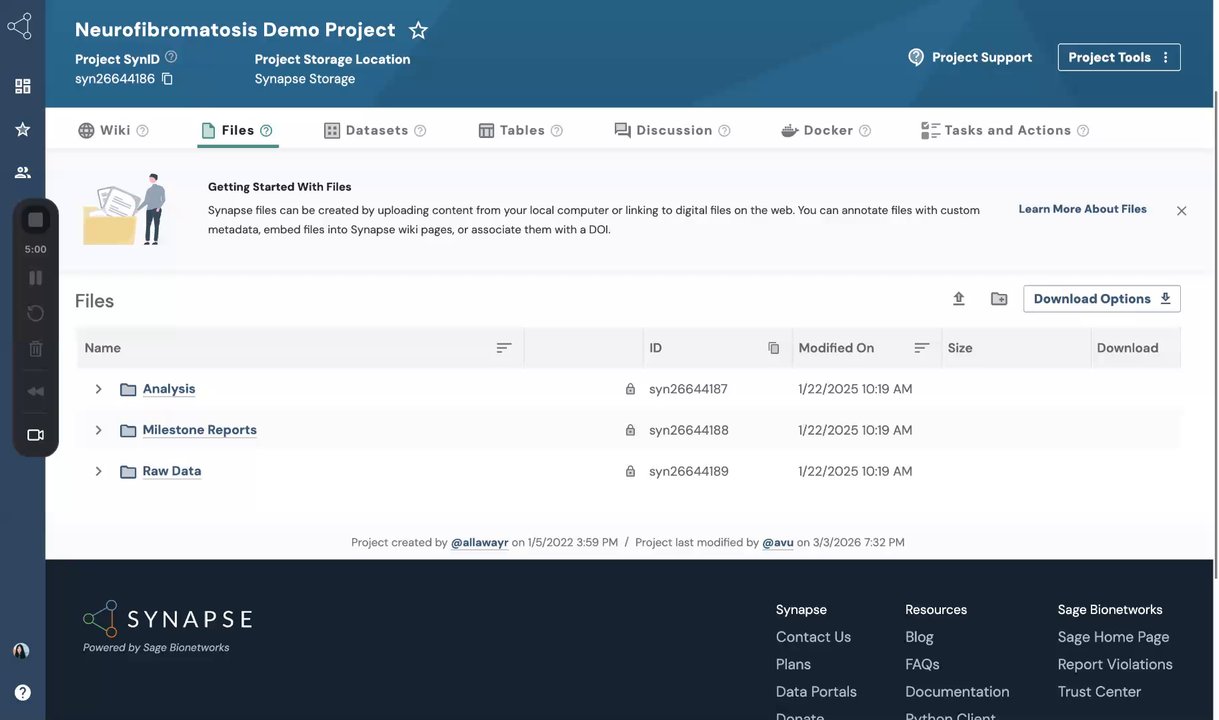Open the Project Tools menu
Screen dimensions: 1219x720
coord(1119,57)
